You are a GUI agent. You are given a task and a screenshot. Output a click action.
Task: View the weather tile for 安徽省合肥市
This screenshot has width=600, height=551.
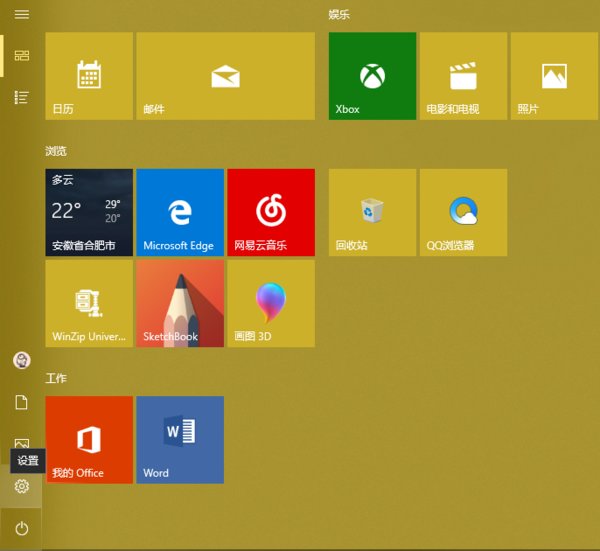point(89,212)
